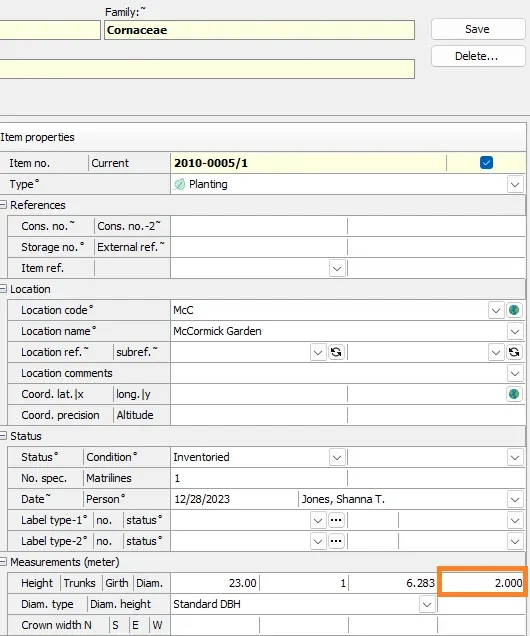Collapse the Location section
Viewport: 530px width, 636px height.
click(3, 289)
